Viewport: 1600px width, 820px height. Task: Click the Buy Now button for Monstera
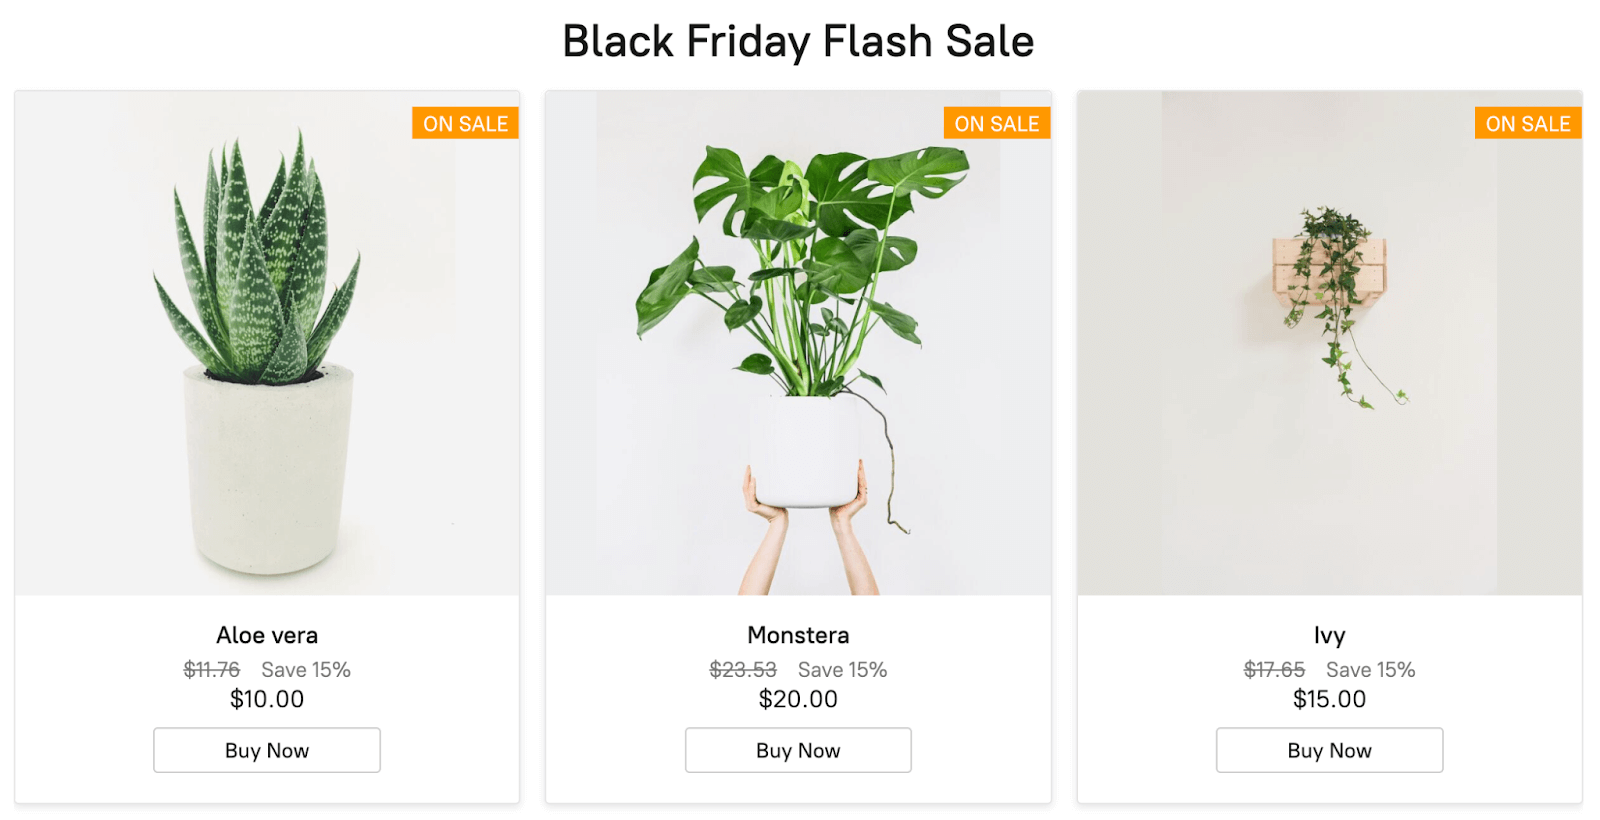pos(797,750)
